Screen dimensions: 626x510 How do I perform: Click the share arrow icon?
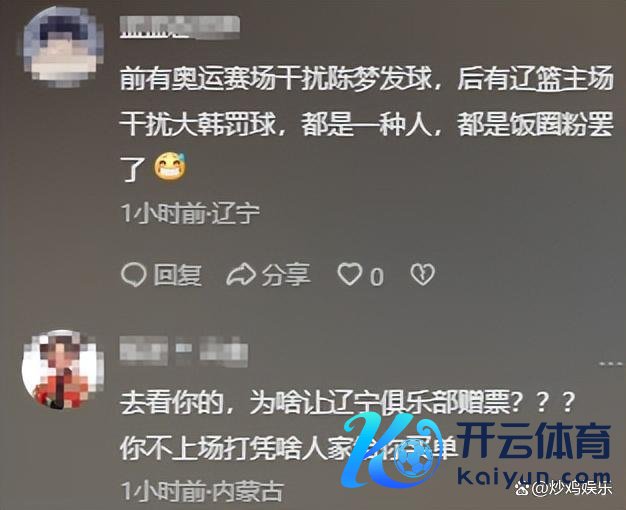tap(241, 274)
